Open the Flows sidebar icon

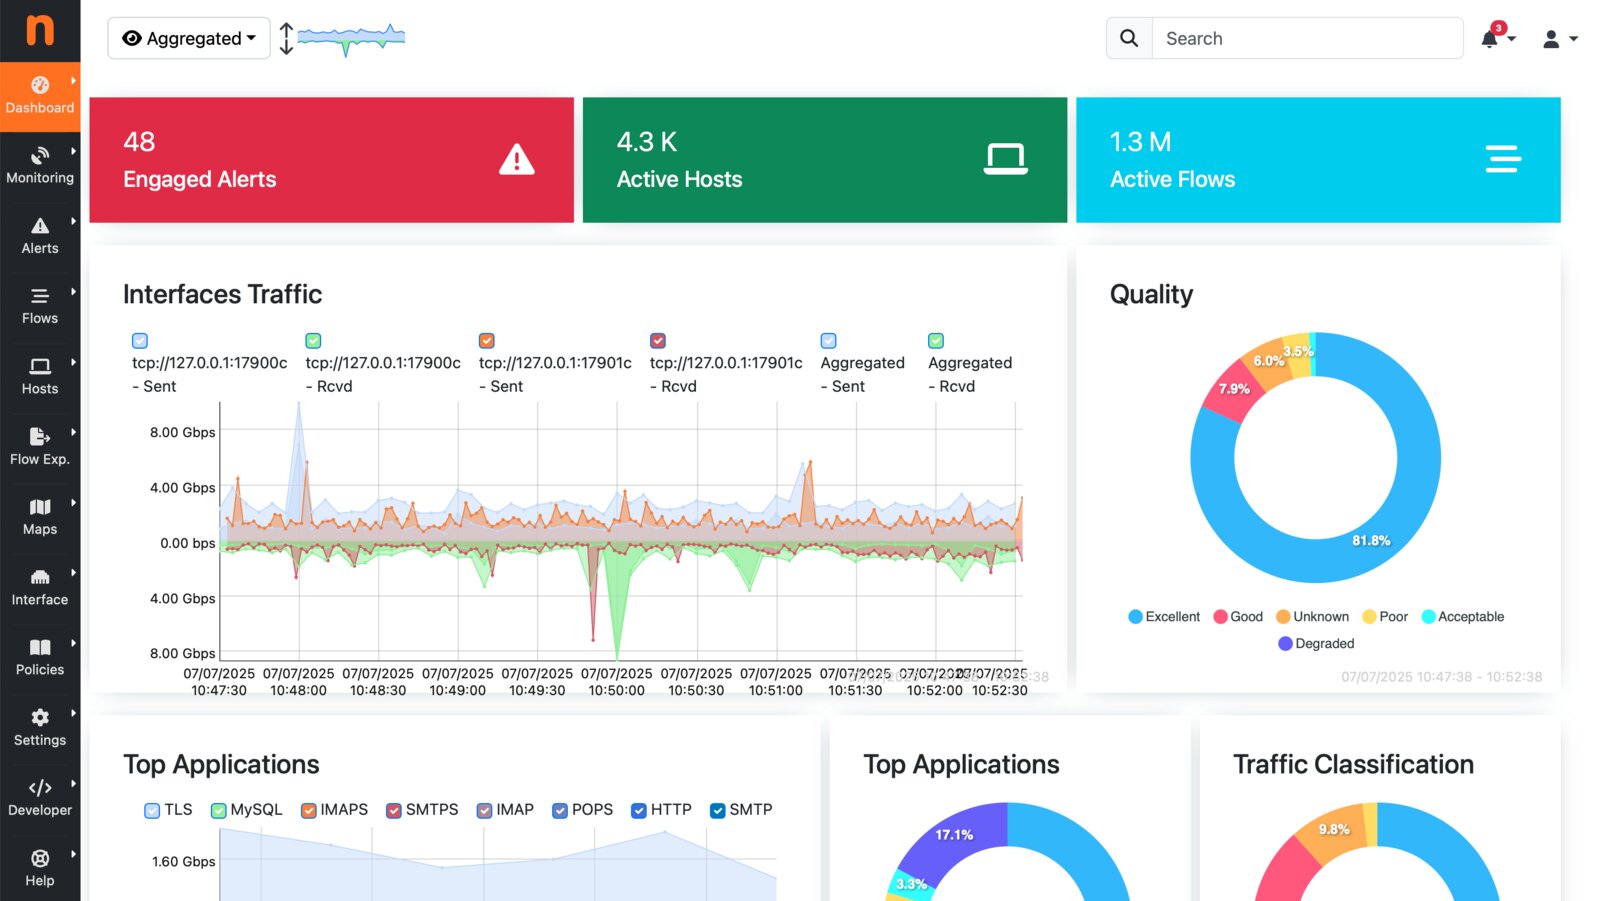point(40,296)
